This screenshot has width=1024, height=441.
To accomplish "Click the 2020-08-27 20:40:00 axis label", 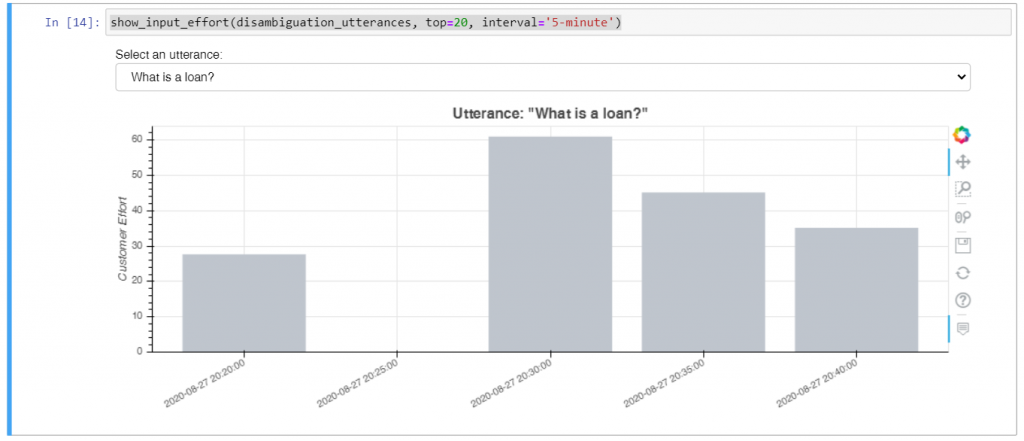I will coord(816,382).
